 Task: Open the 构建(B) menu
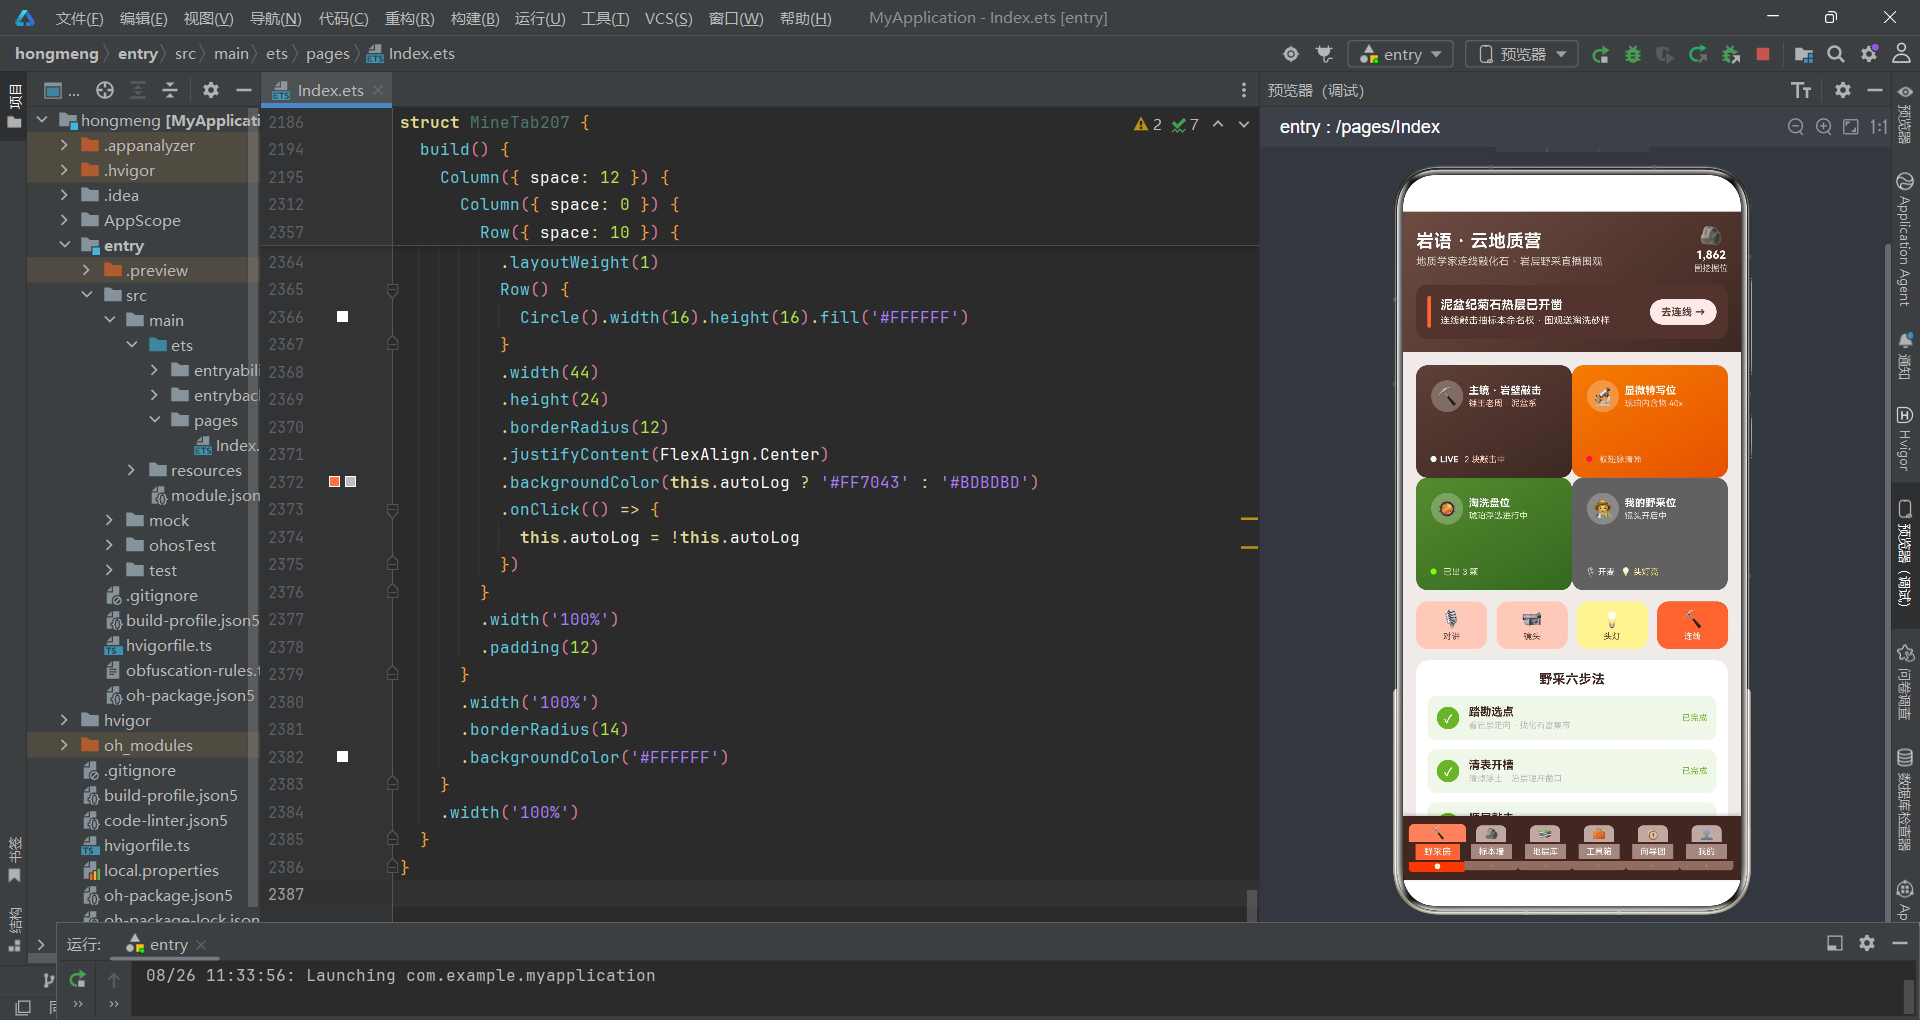[x=475, y=18]
